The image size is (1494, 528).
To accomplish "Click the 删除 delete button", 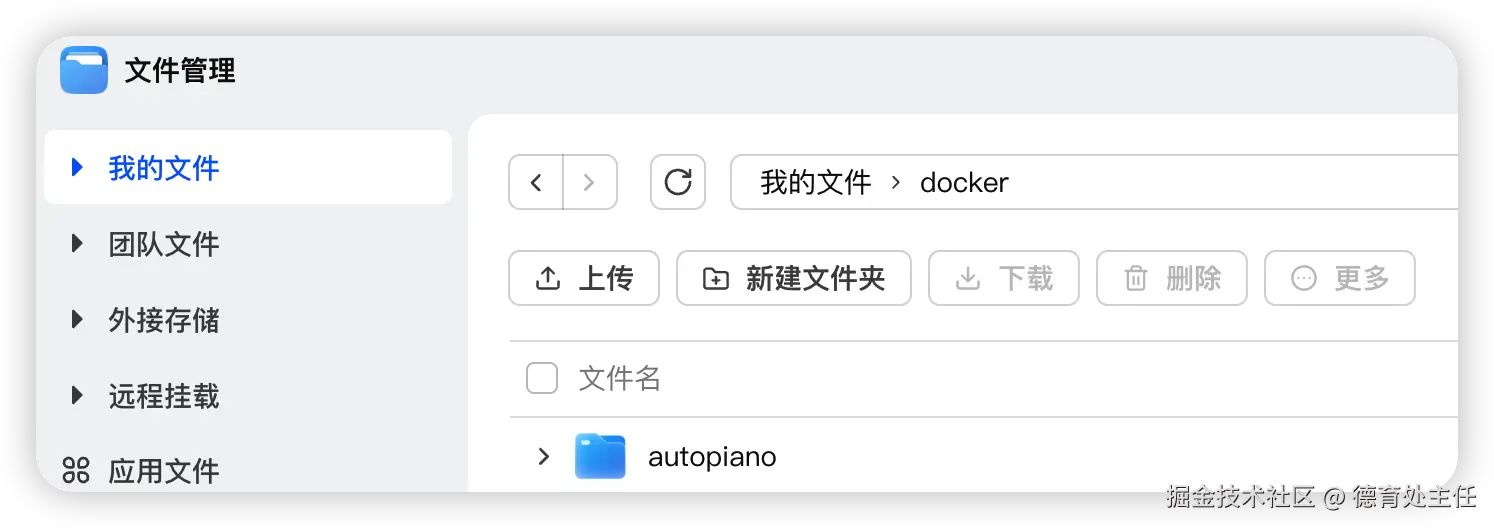I will tap(1172, 278).
